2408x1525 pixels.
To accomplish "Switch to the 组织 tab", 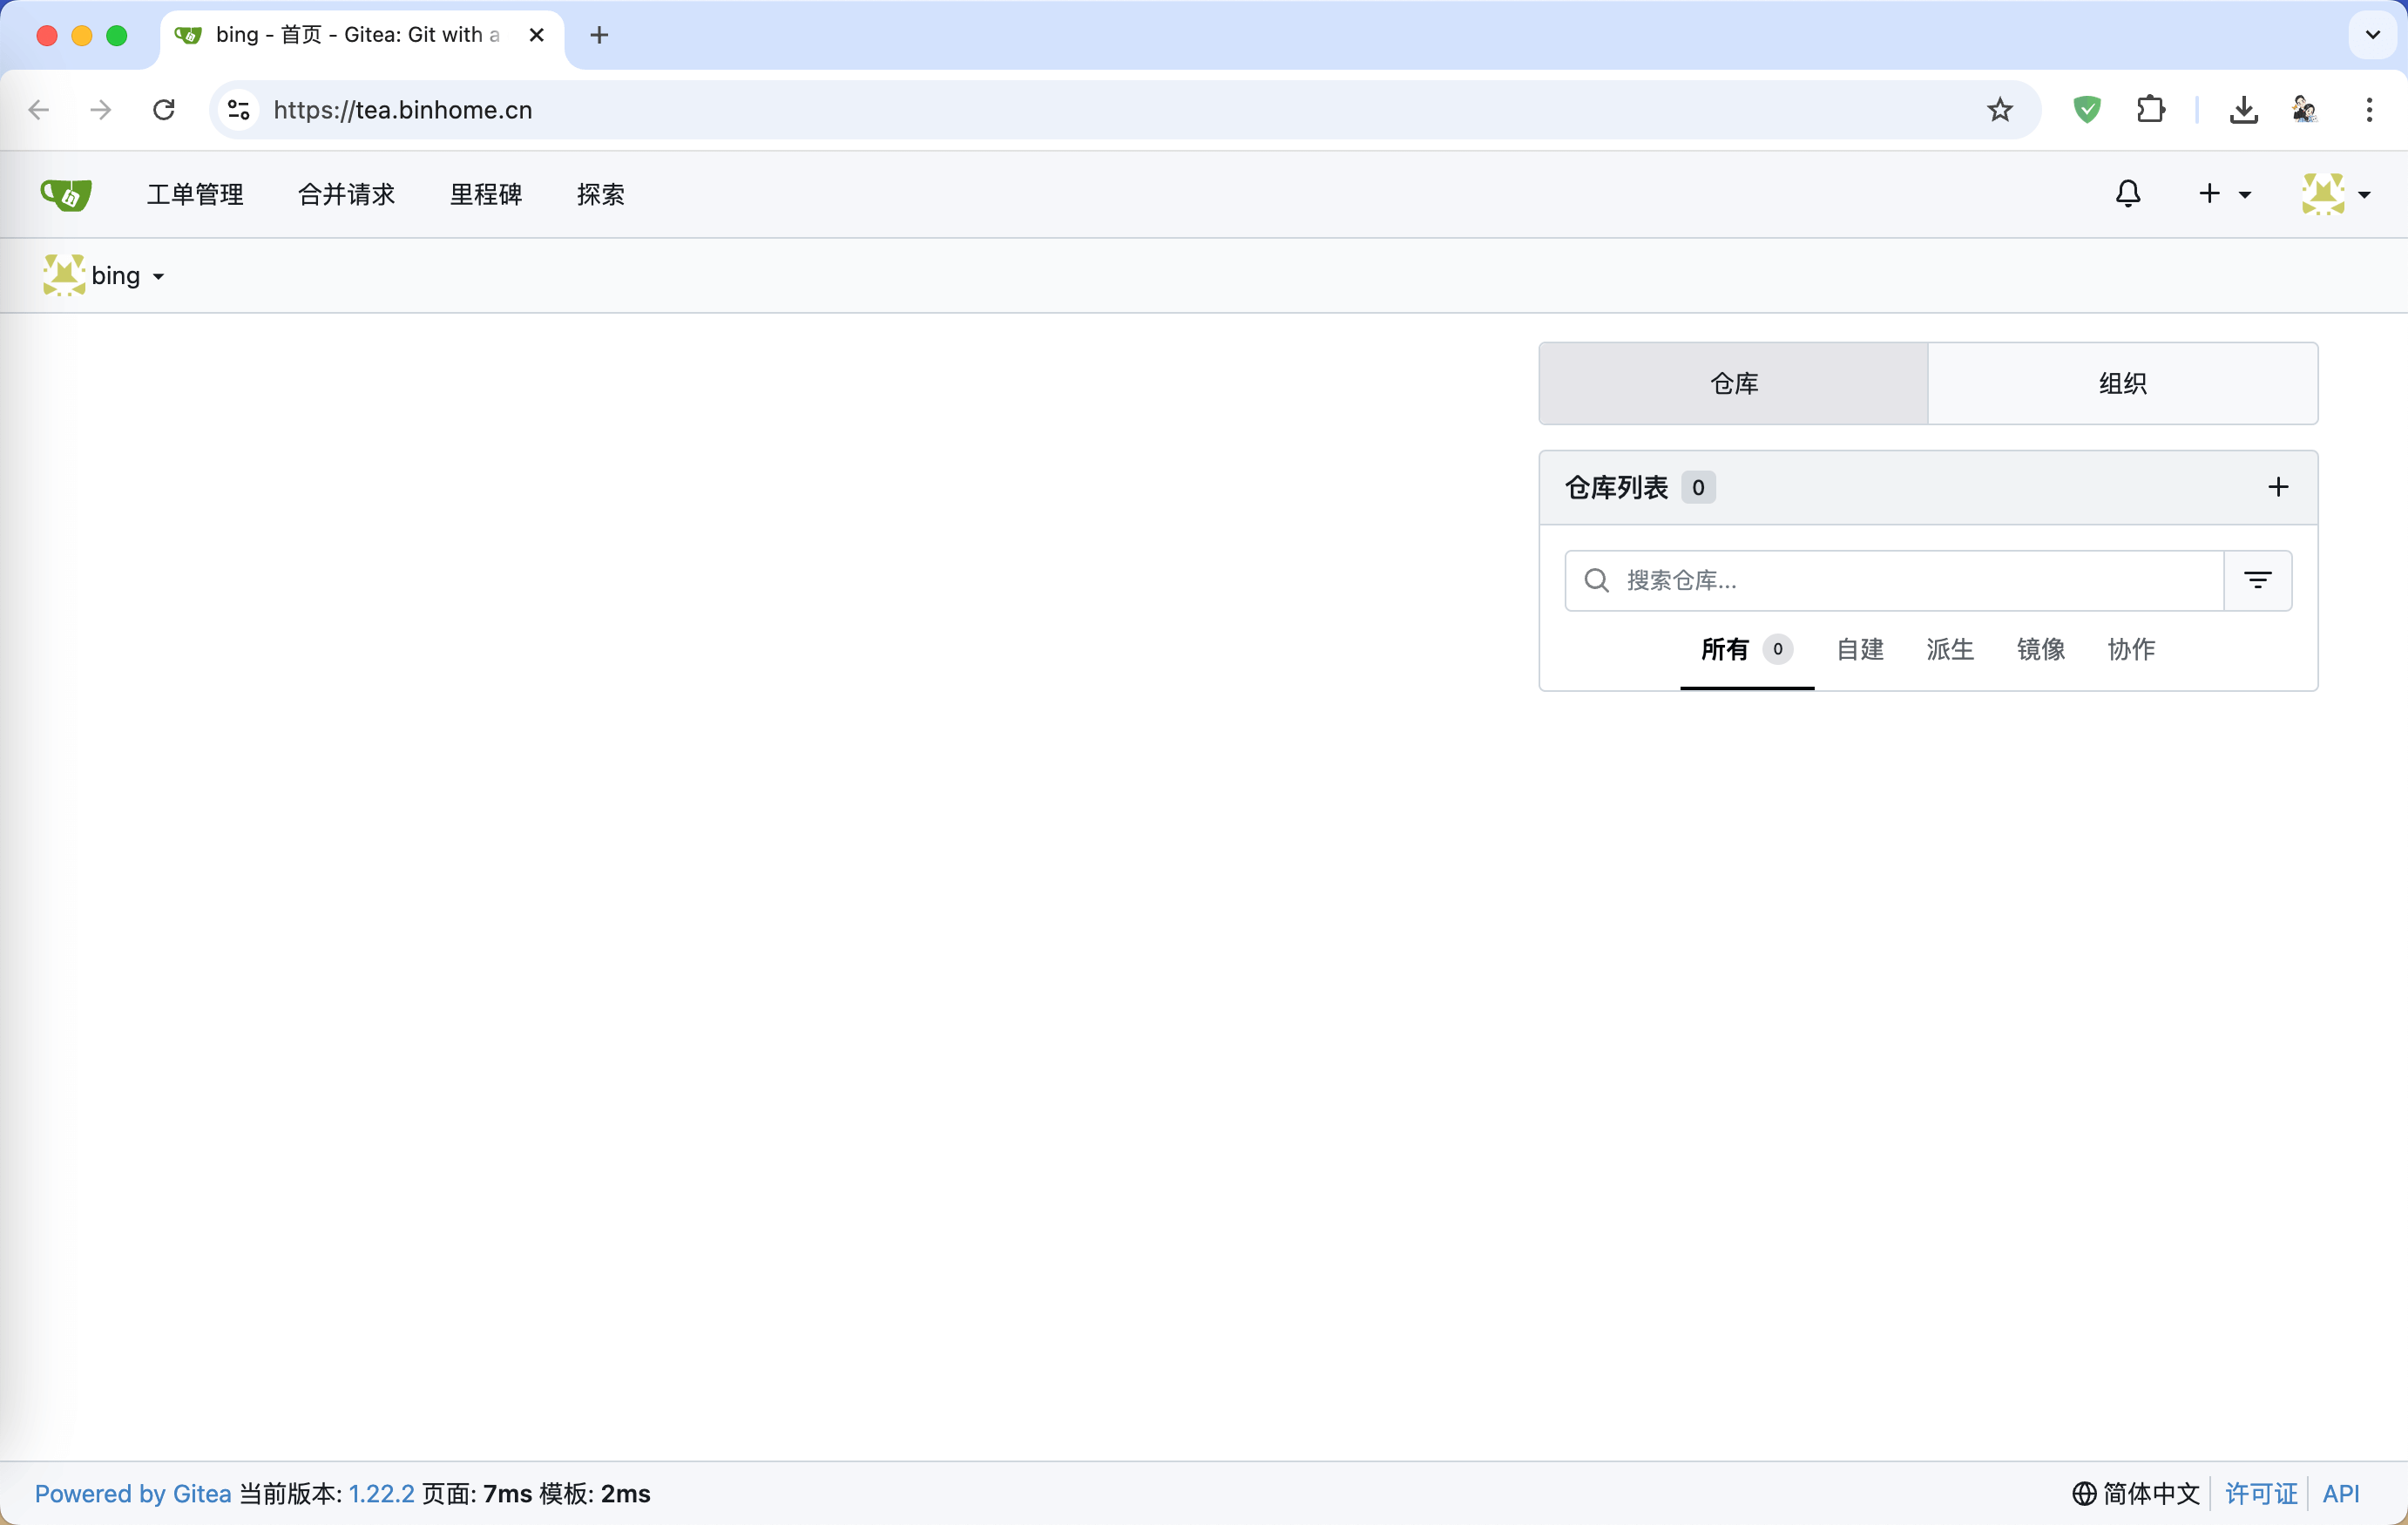I will 2123,383.
